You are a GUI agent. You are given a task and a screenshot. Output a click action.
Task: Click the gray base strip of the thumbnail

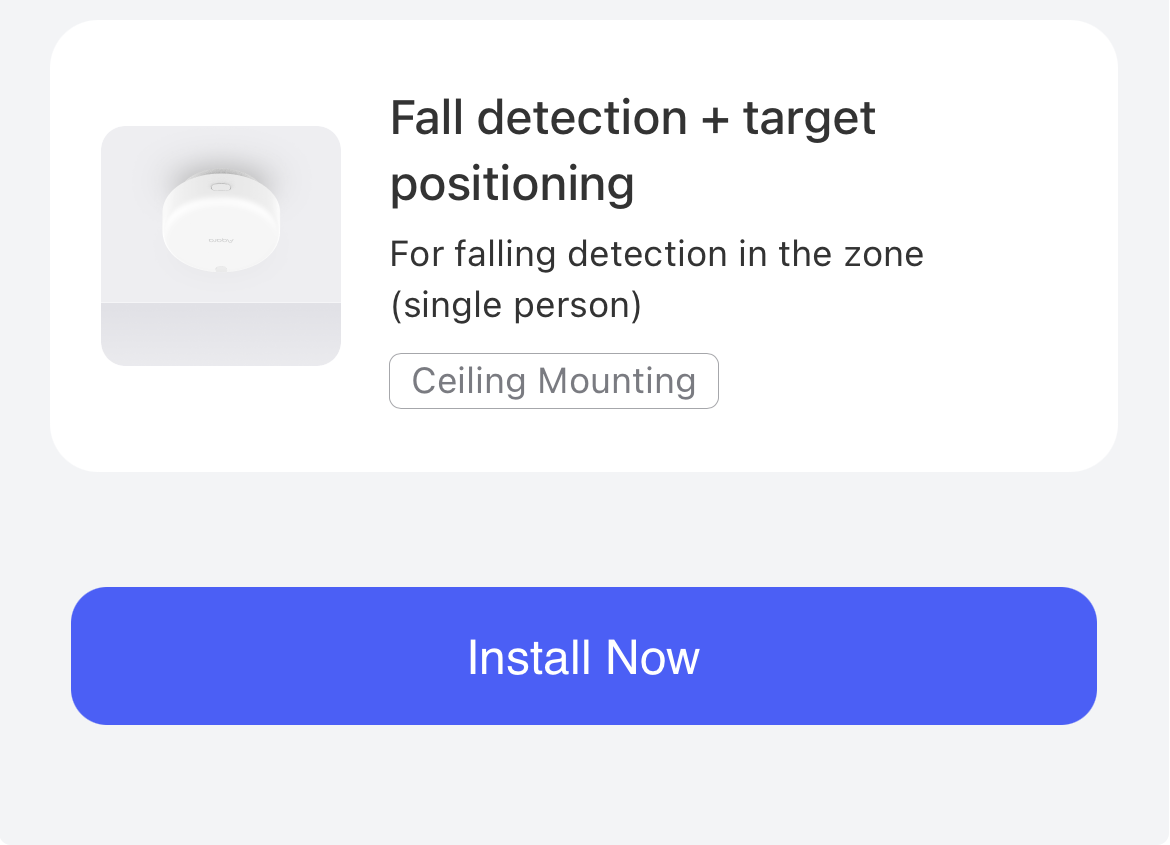click(221, 333)
